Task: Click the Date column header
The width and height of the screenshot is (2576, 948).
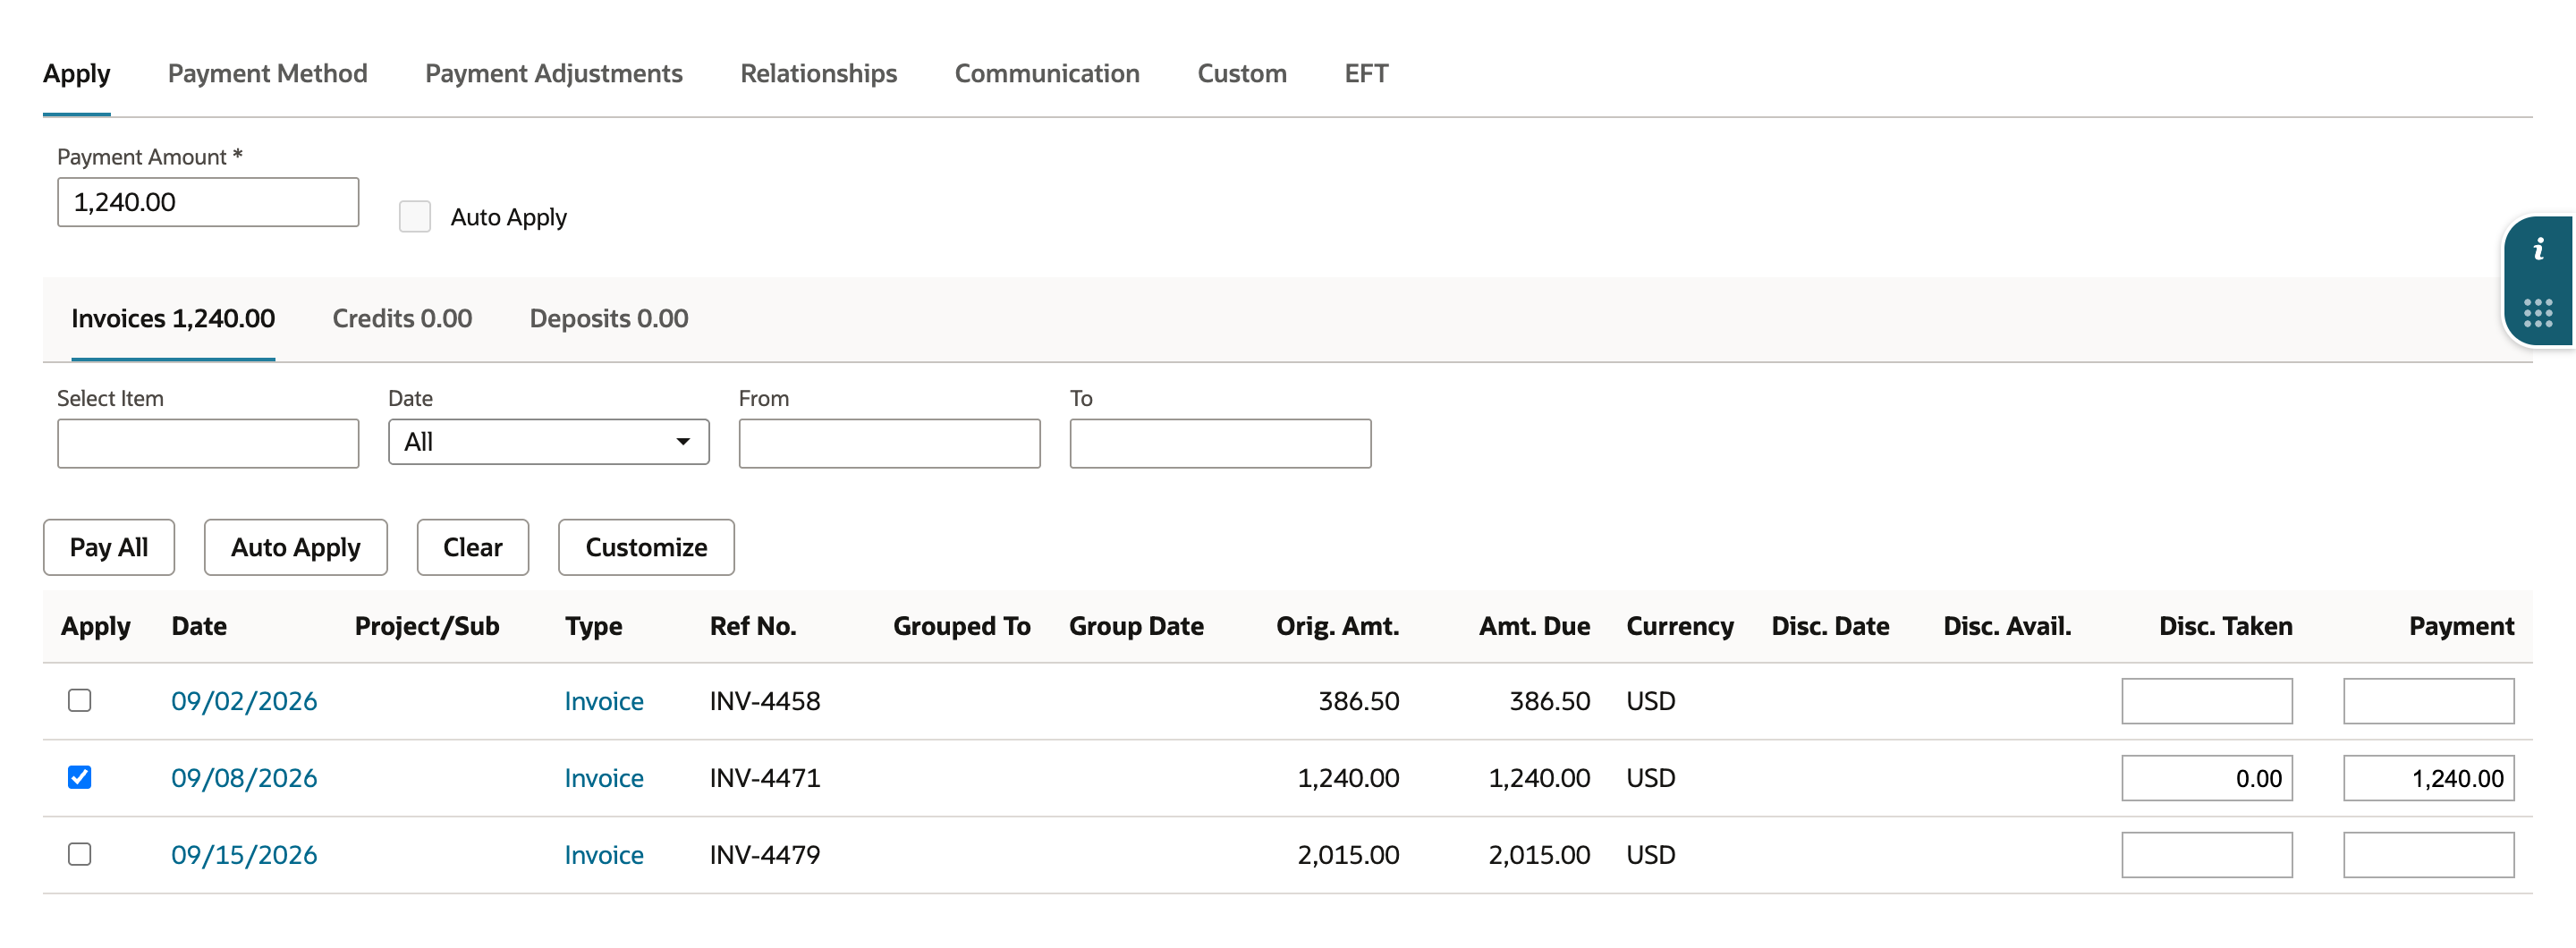Action: pyautogui.click(x=199, y=626)
